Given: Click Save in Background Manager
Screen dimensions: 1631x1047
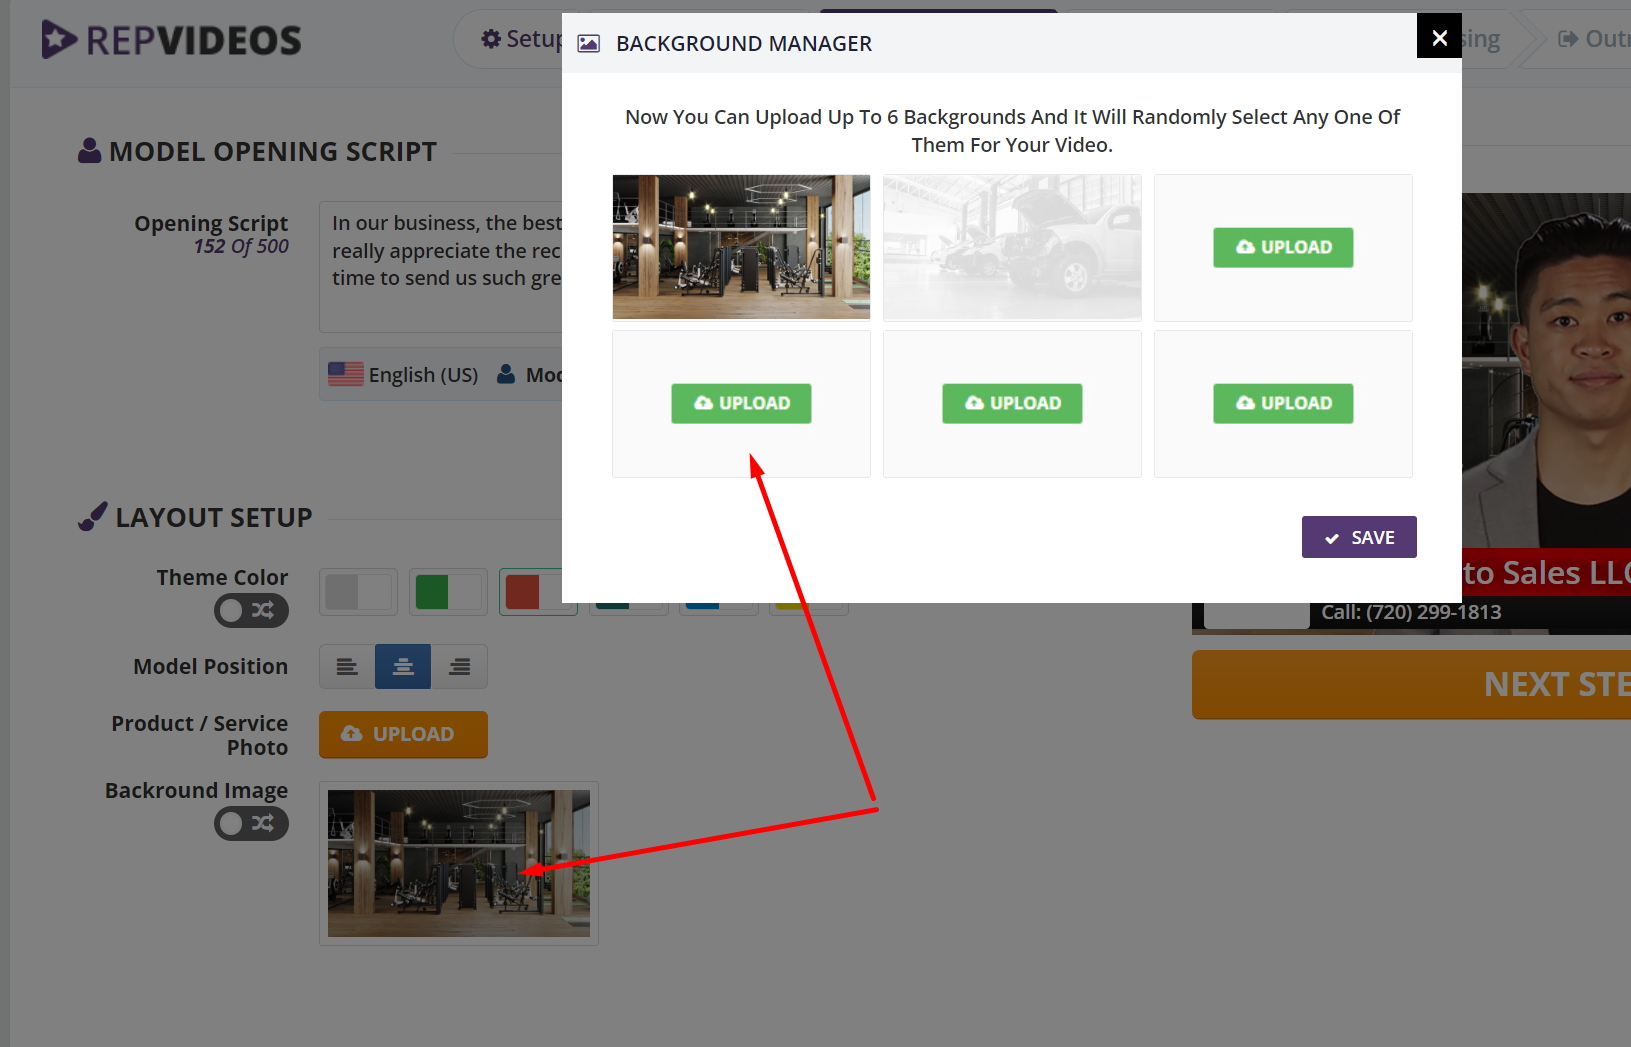Looking at the screenshot, I should (x=1358, y=537).
